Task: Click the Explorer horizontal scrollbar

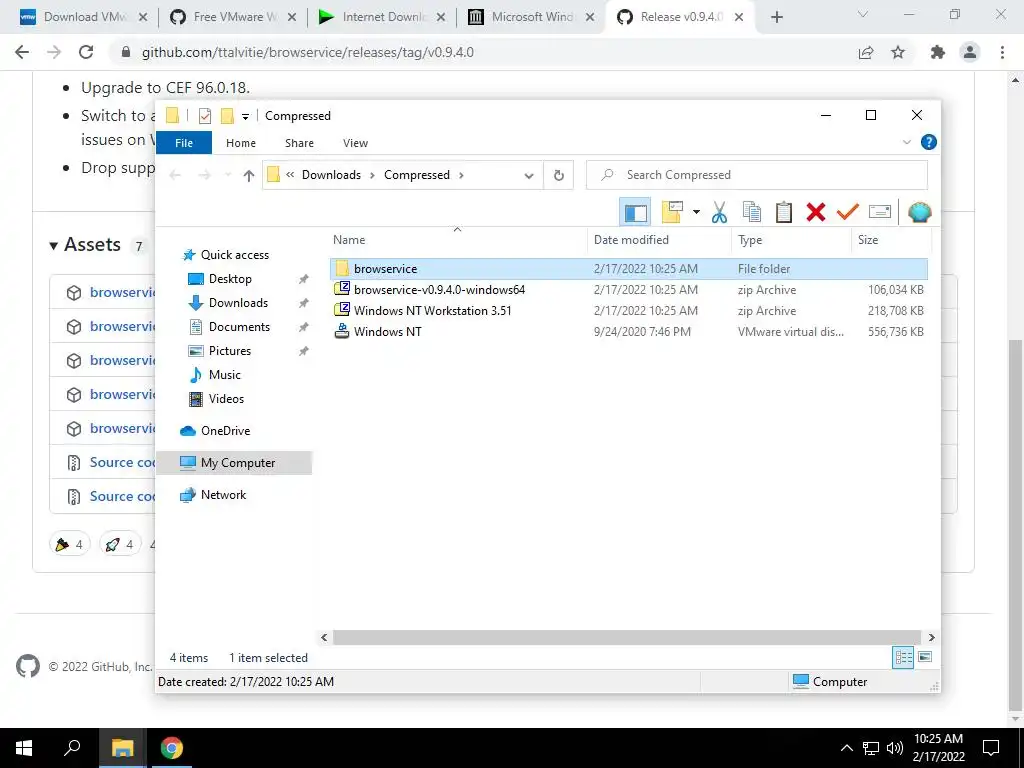Action: 626,637
